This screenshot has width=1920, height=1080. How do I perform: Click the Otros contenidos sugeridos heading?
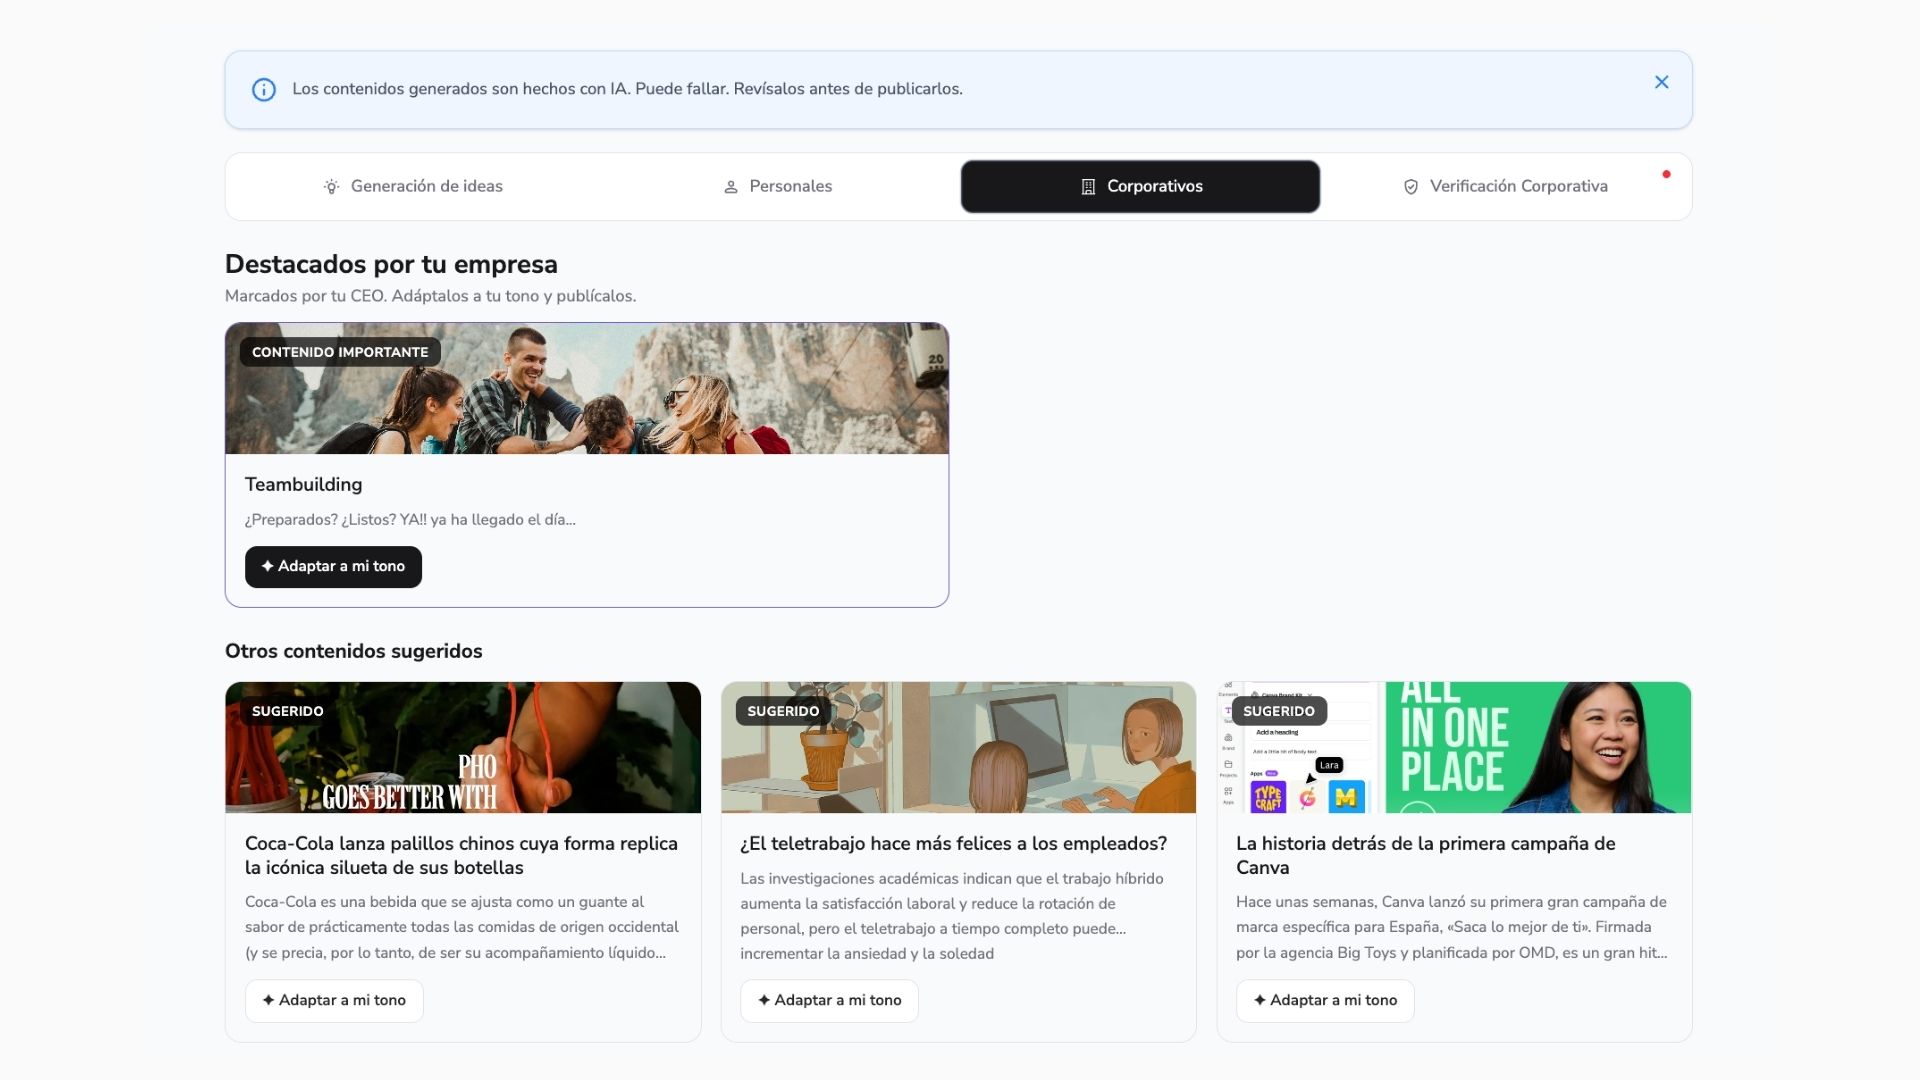354,651
